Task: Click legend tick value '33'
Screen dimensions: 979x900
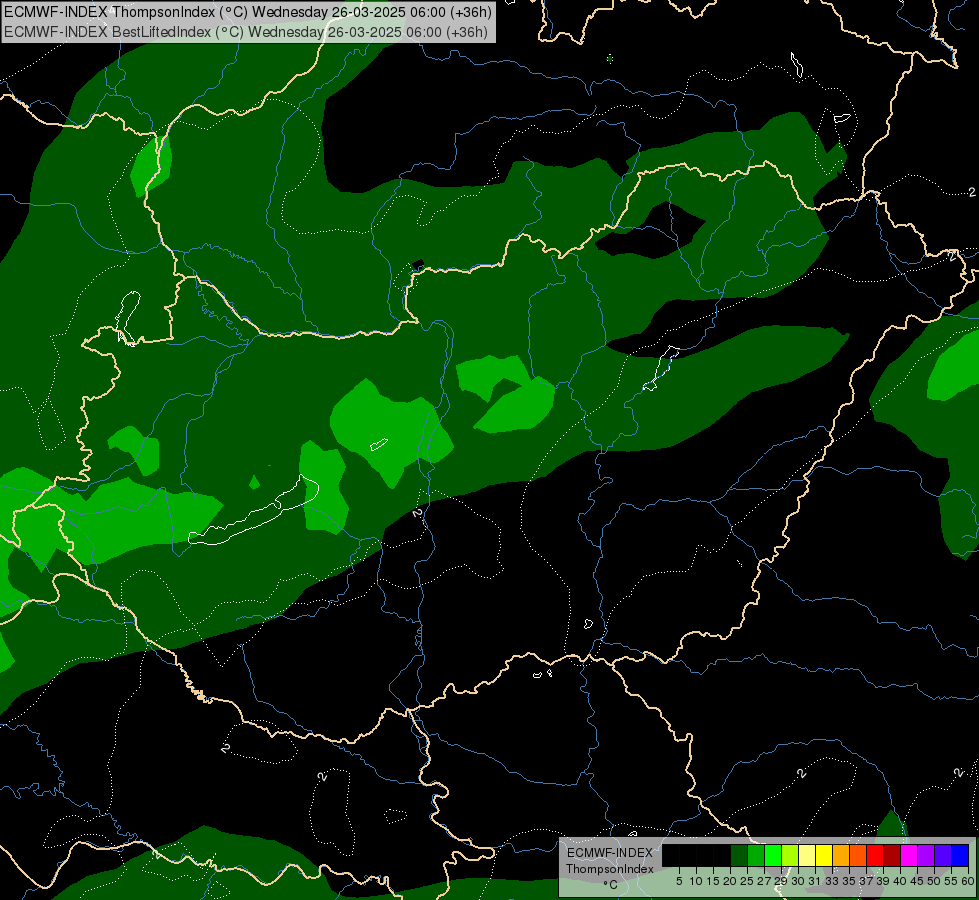Action: click(832, 881)
